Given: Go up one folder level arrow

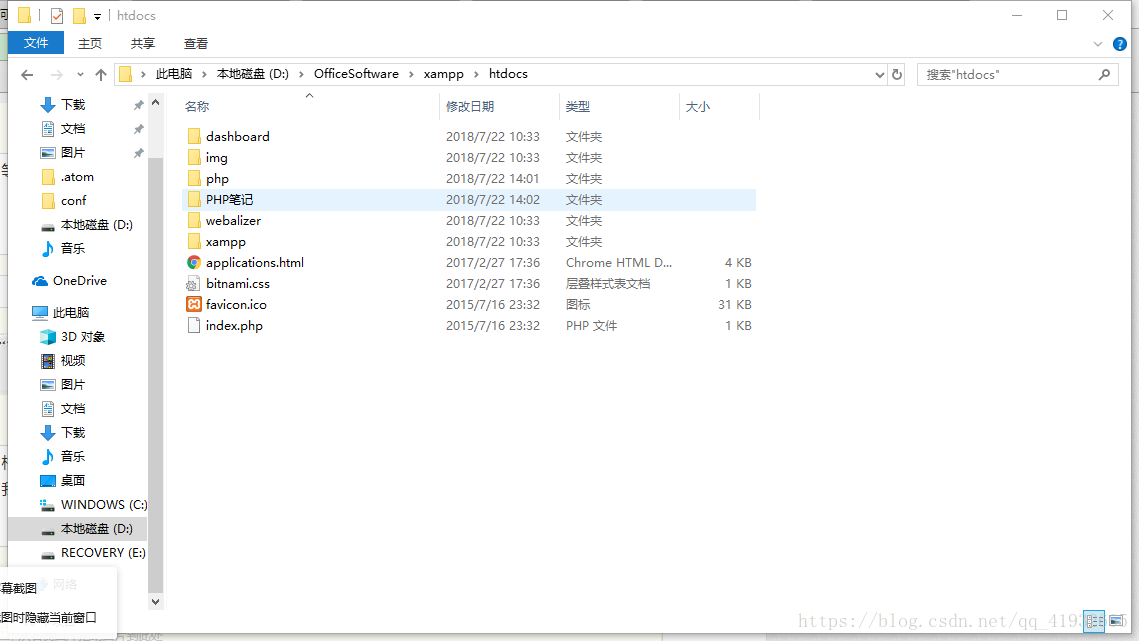Looking at the screenshot, I should (x=101, y=74).
